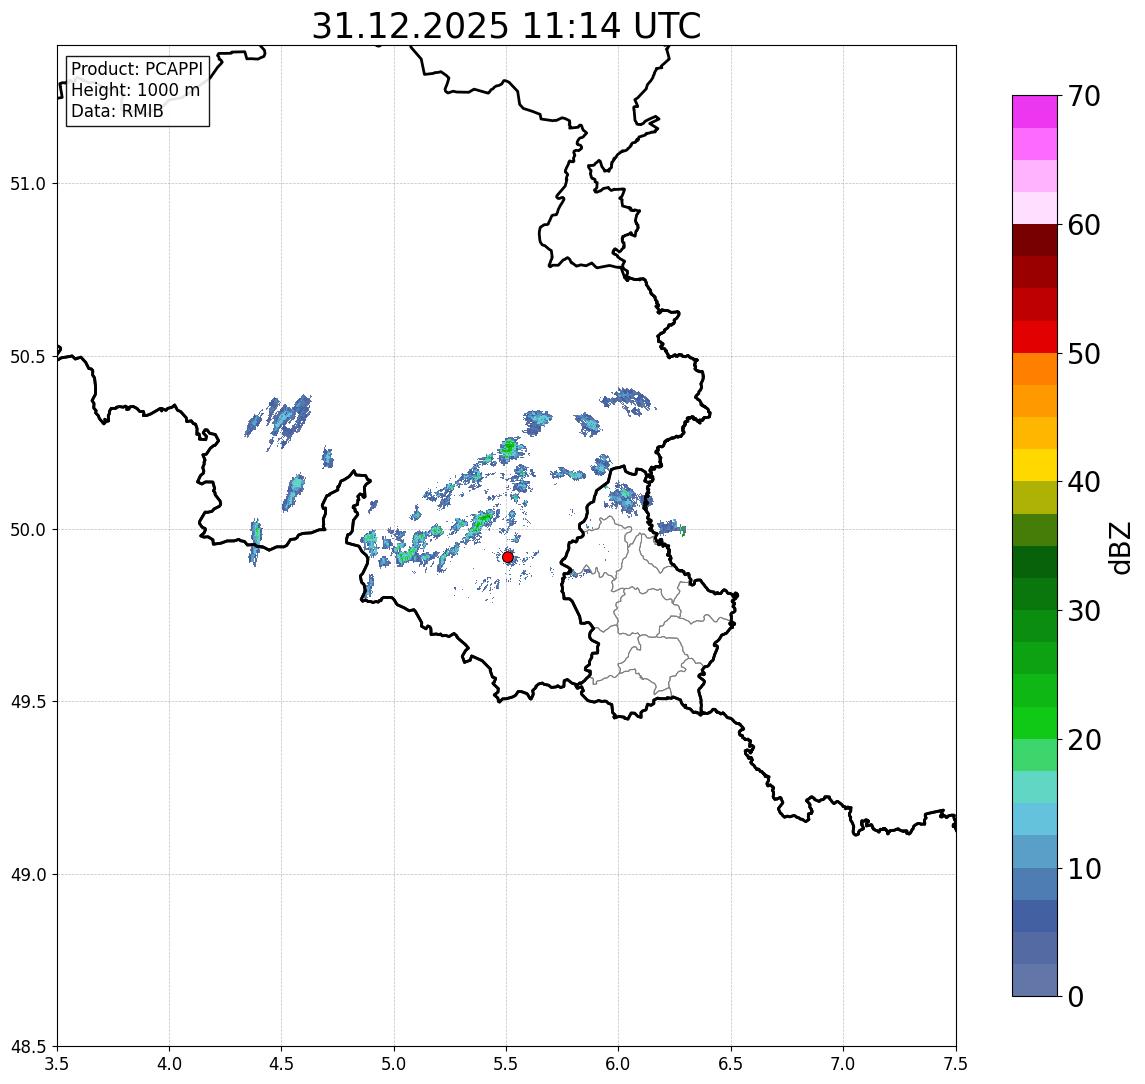Click the pale pink colorbar segment above 60
The image size is (1145, 1084).
pos(1035,208)
